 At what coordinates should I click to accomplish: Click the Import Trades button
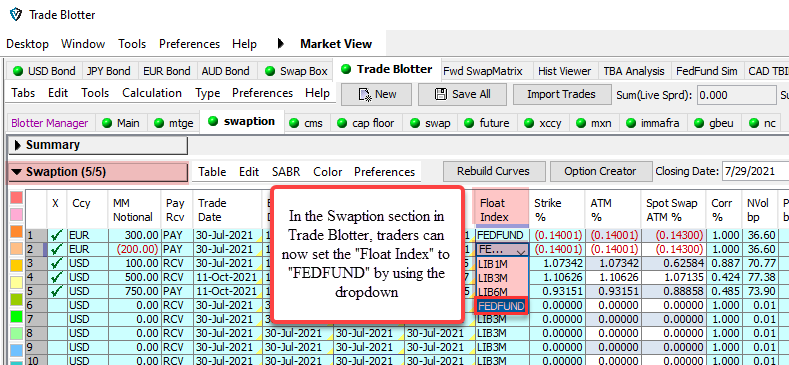coord(561,94)
